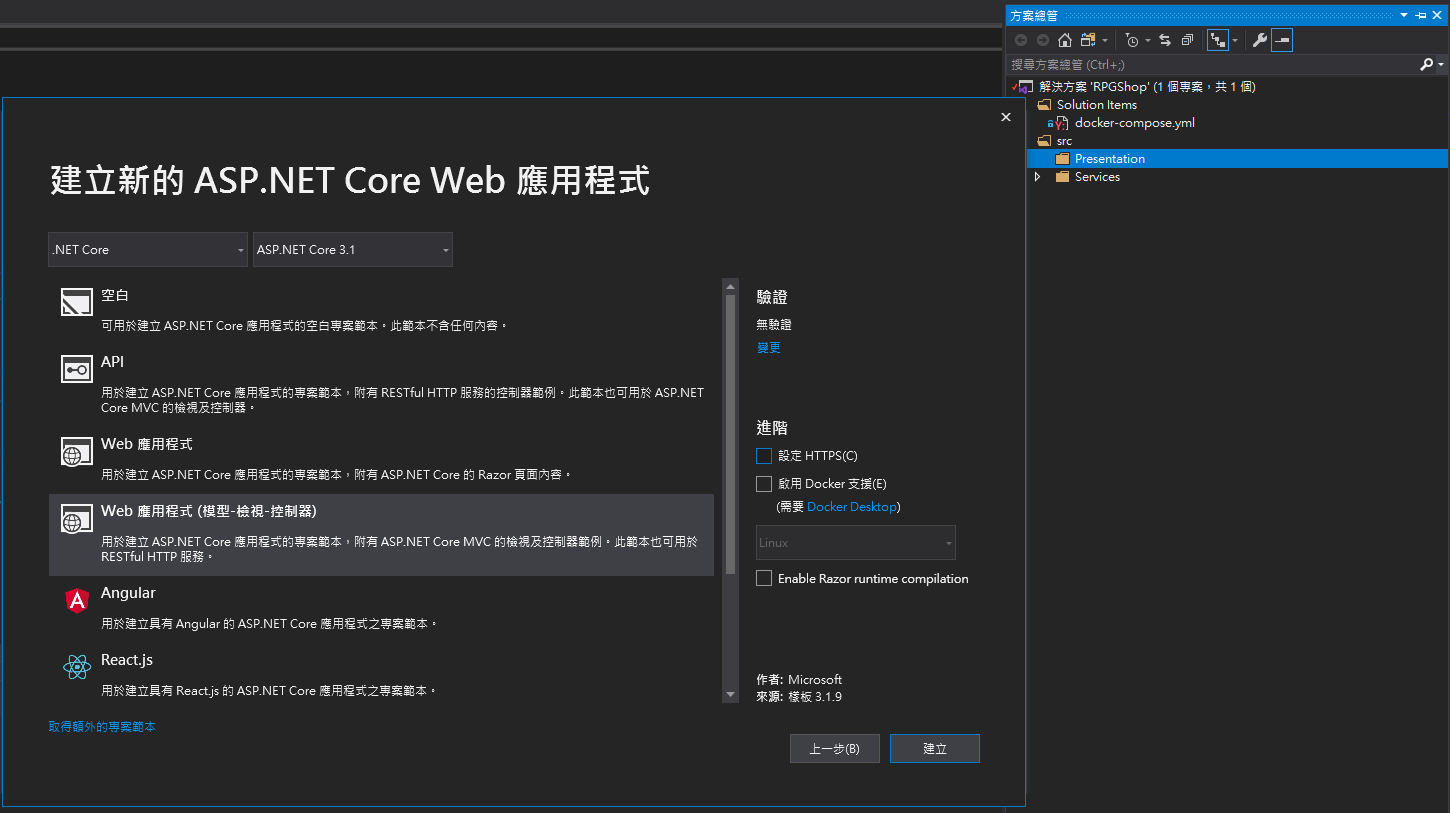This screenshot has width=1450, height=813.
Task: Click the 建立 create button
Action: click(935, 749)
